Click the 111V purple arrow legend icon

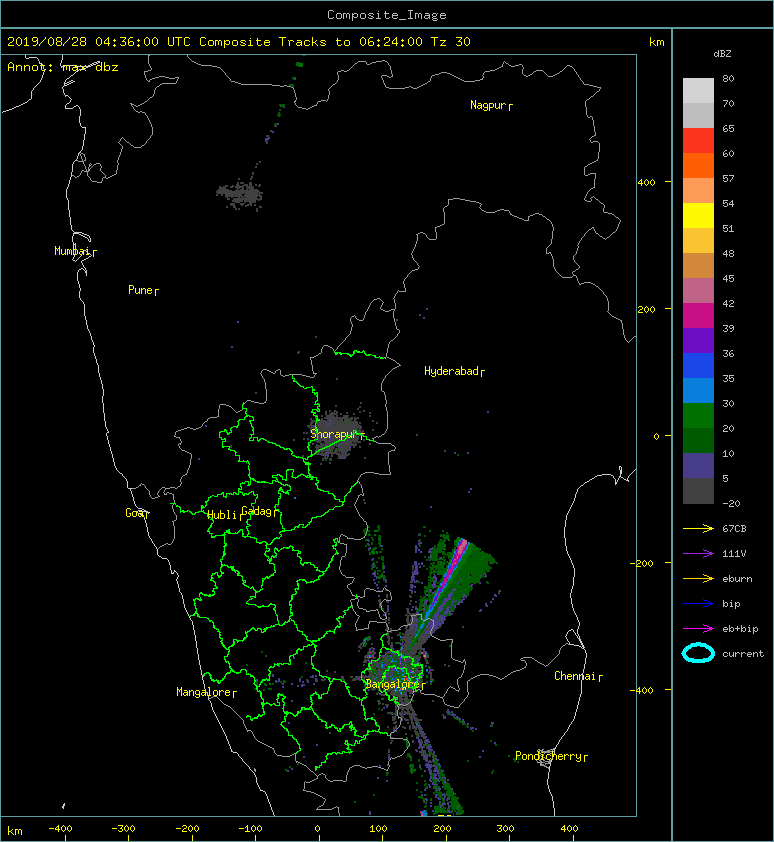(x=698, y=554)
